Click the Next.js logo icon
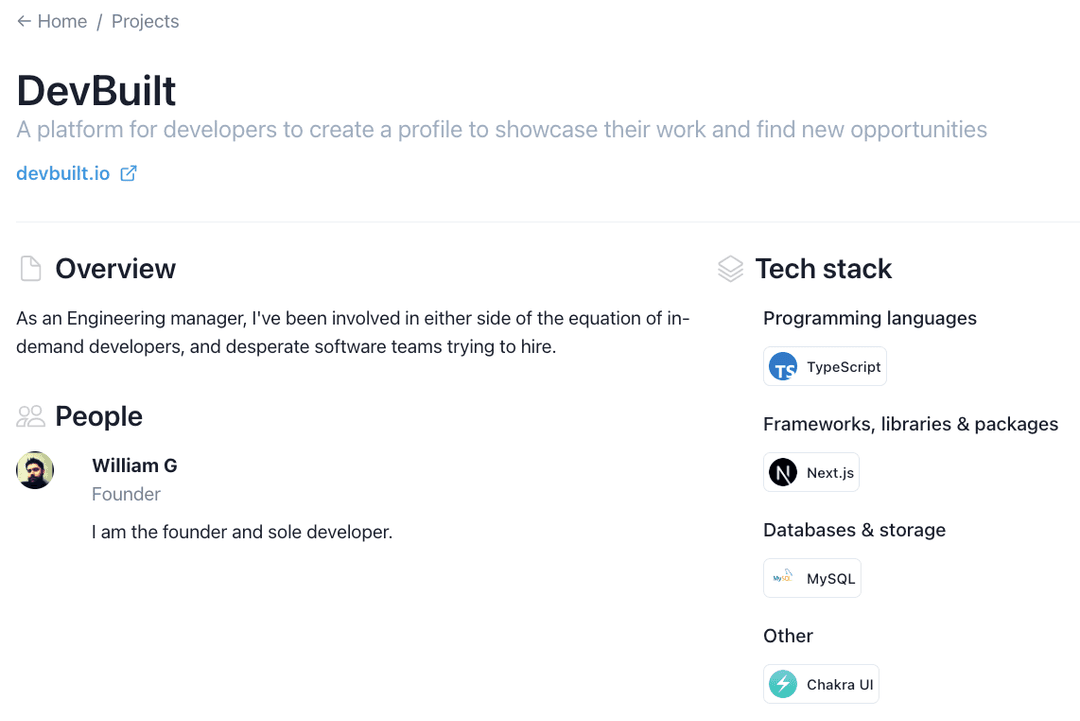 click(x=783, y=473)
